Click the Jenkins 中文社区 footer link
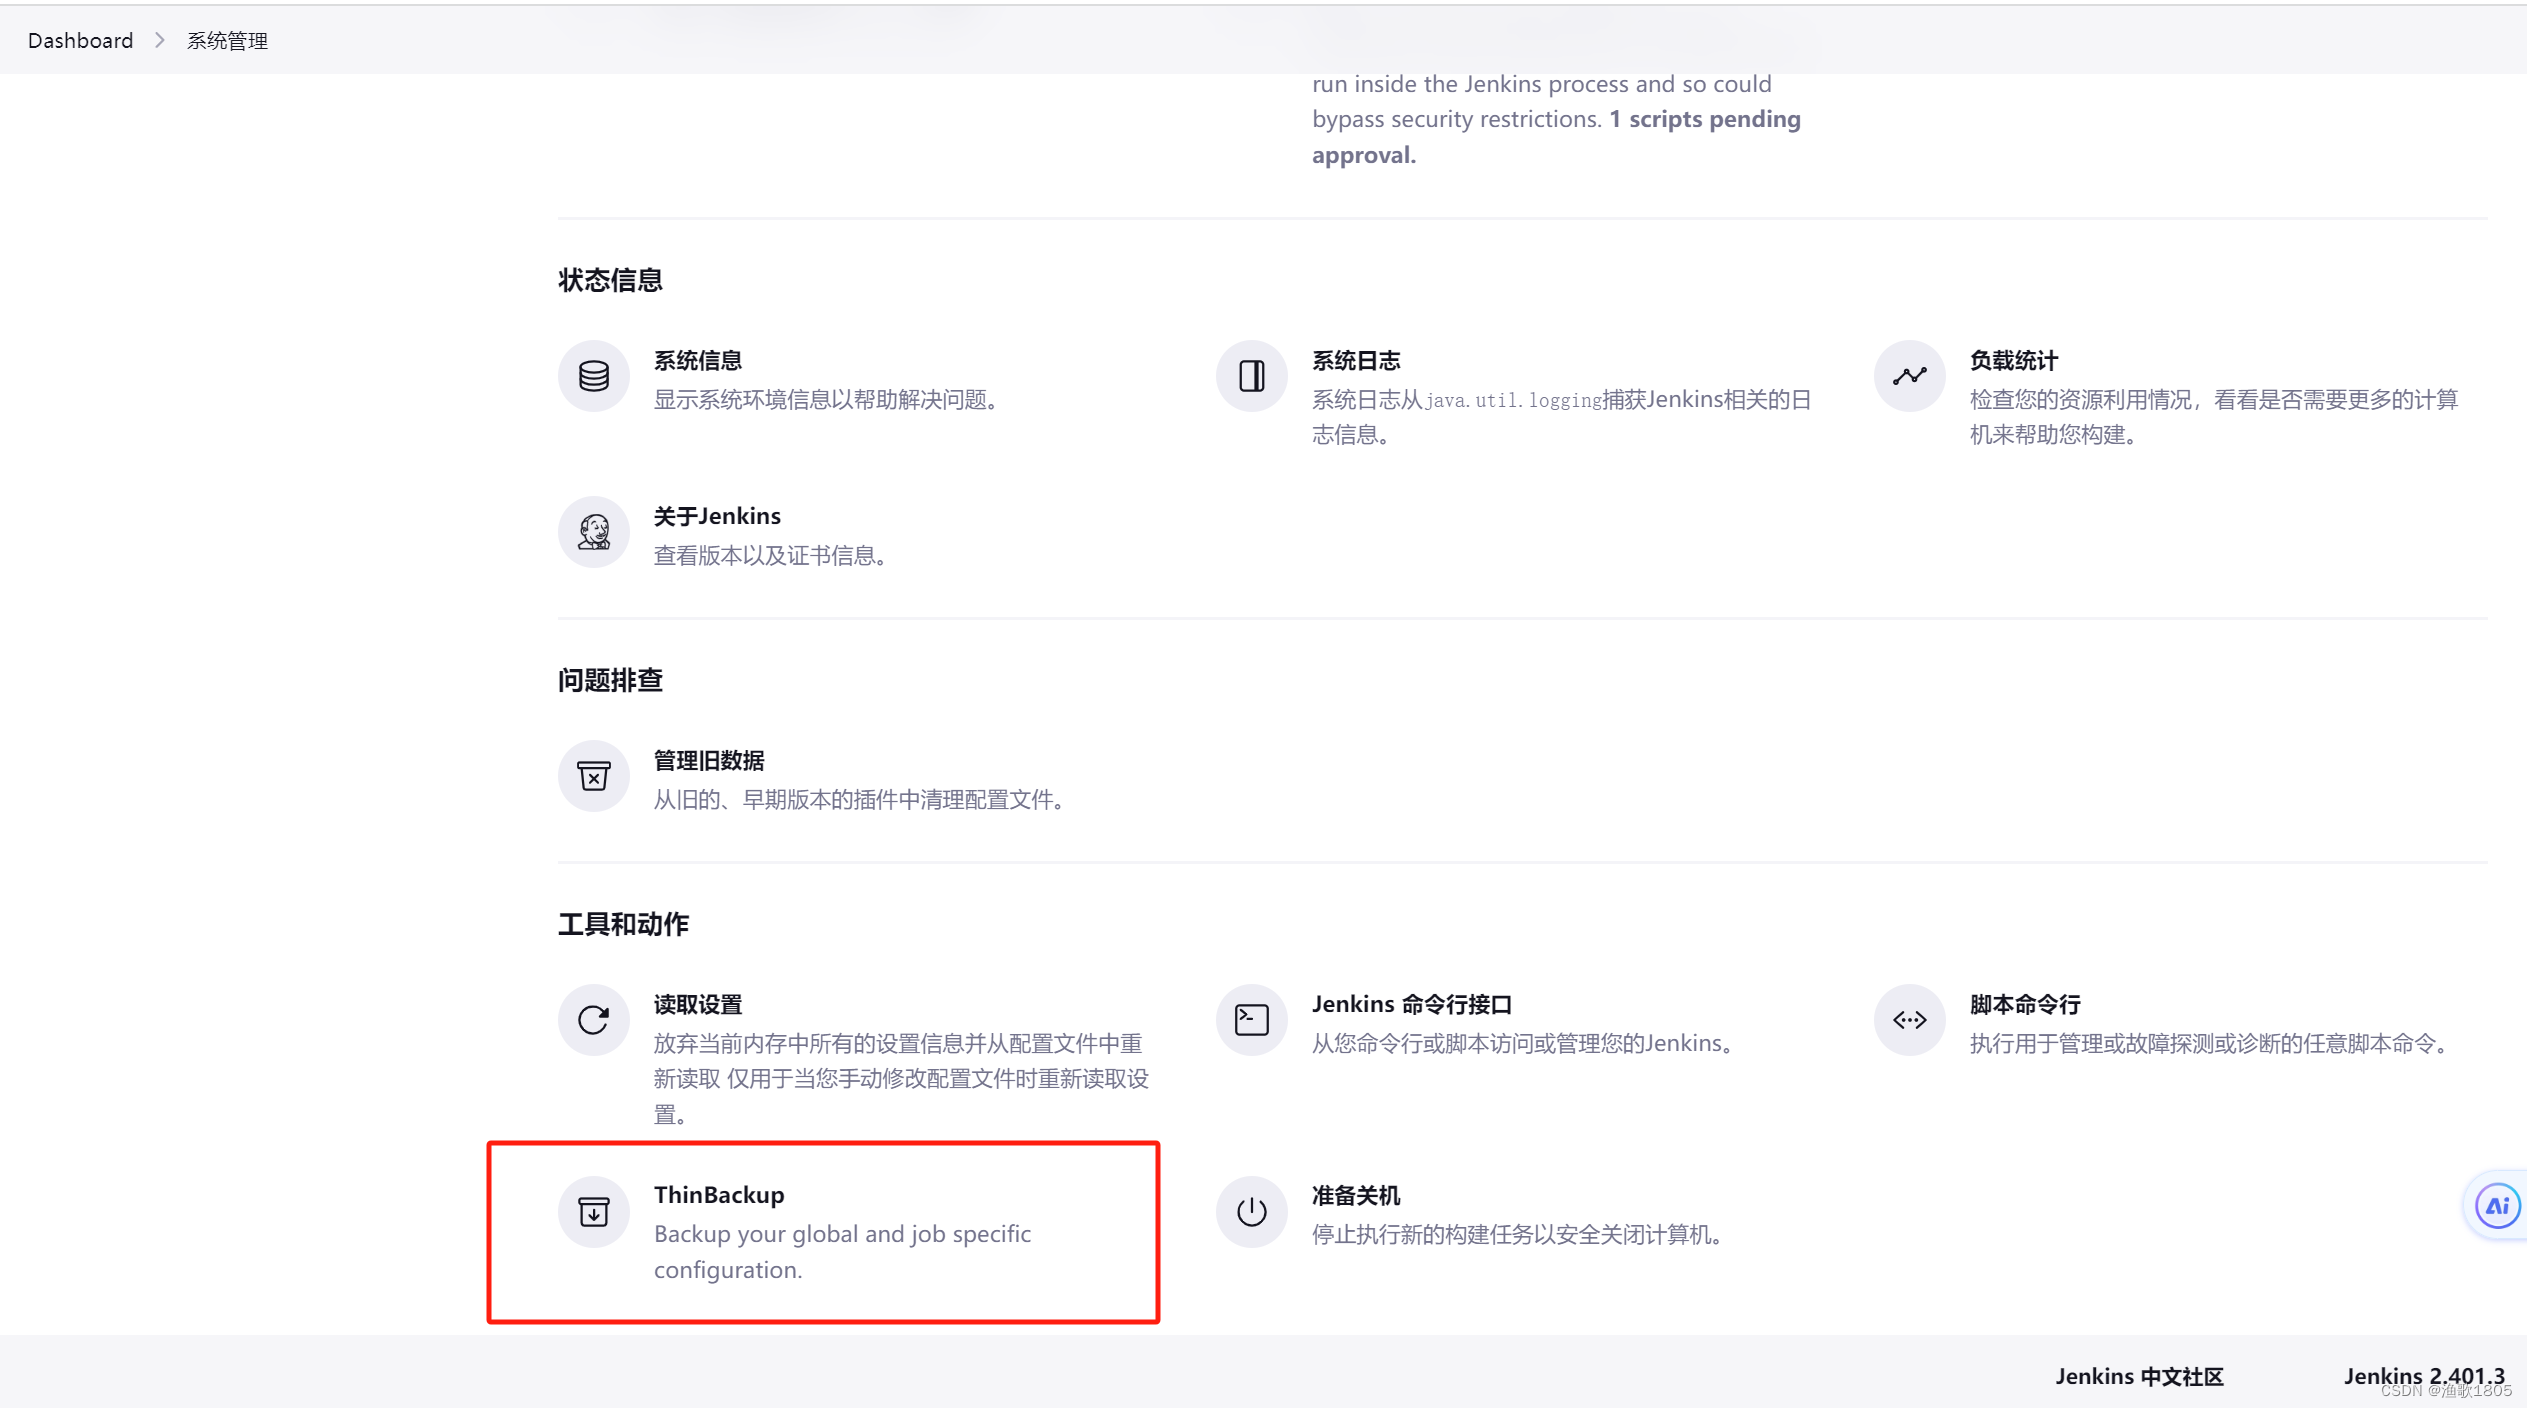The height and width of the screenshot is (1408, 2527). point(2138,1376)
